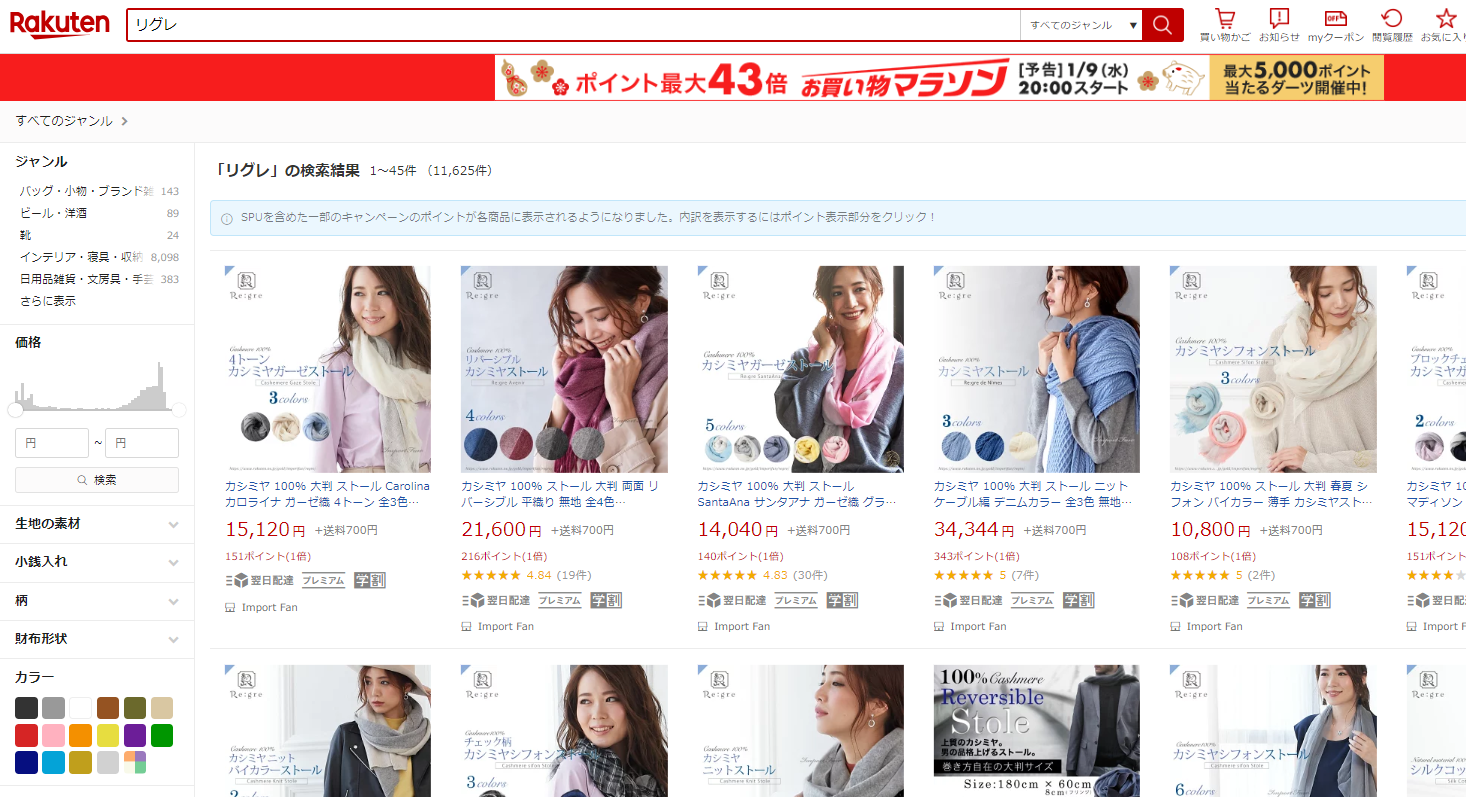Select the ビール・洋酒 genre
The height and width of the screenshot is (797, 1466).
(53, 213)
